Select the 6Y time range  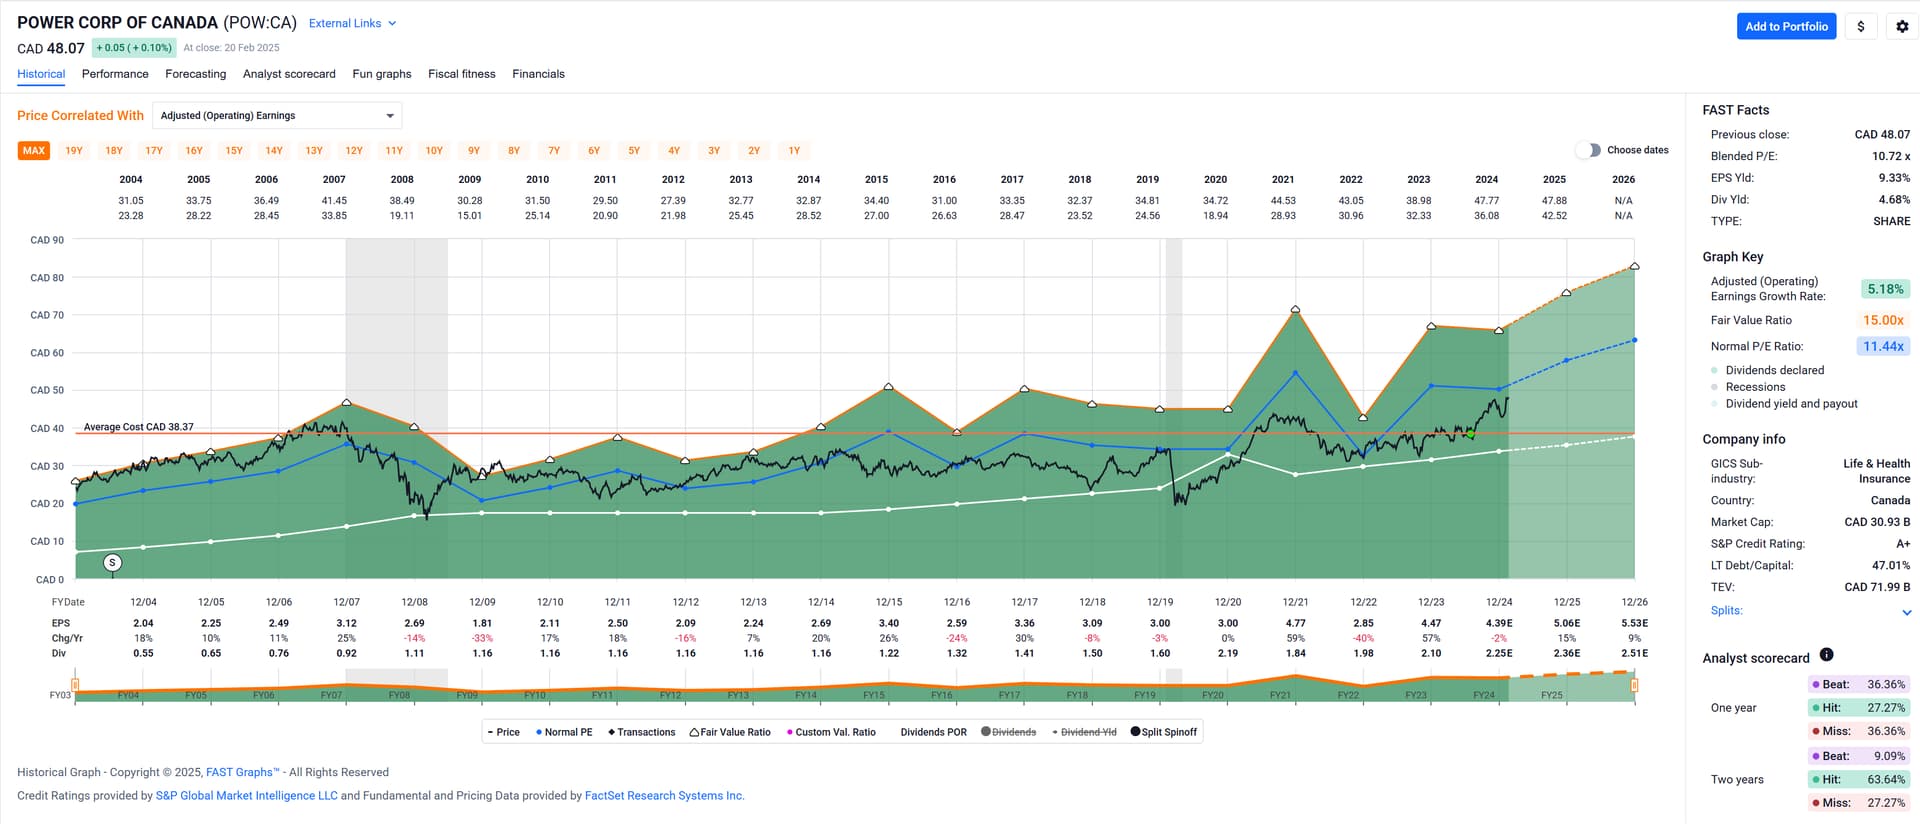pyautogui.click(x=594, y=151)
